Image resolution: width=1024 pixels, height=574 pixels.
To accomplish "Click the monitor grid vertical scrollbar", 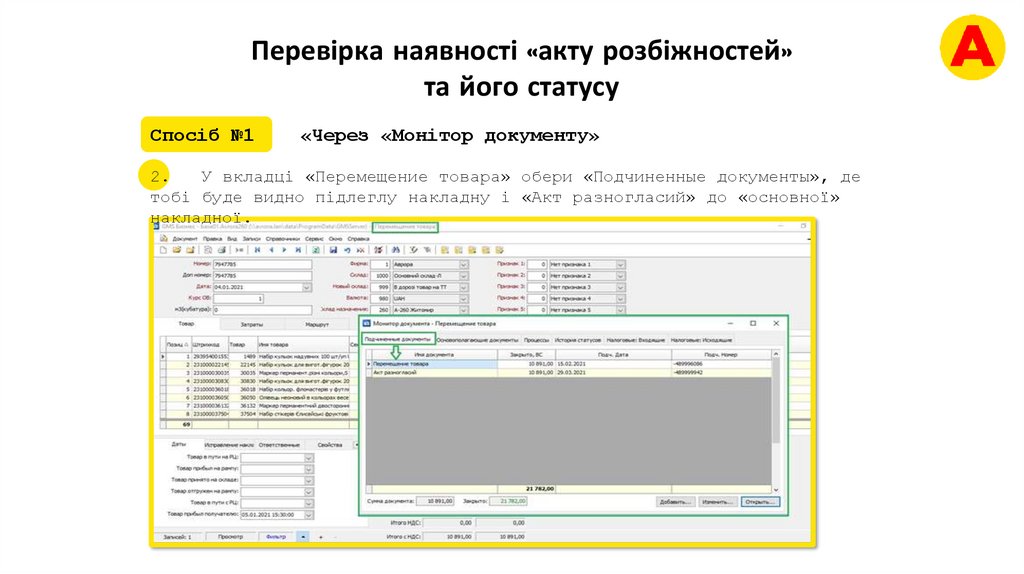I will [776, 421].
